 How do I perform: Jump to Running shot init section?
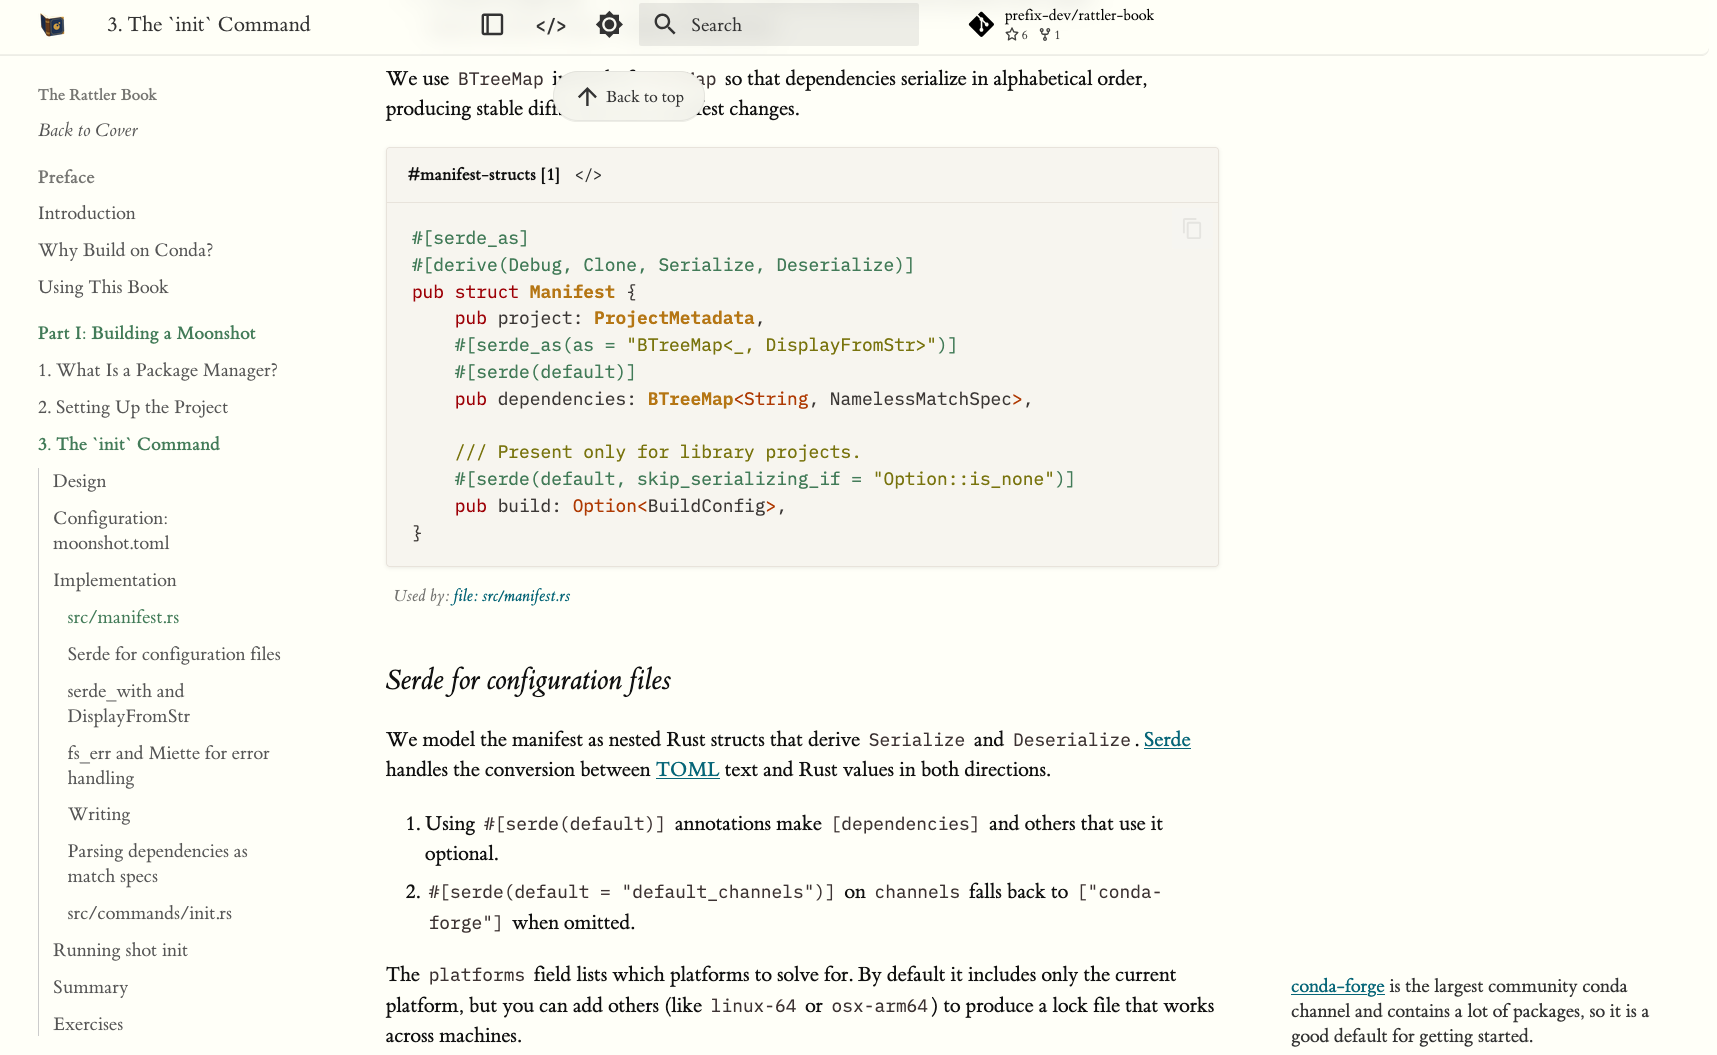pos(121,950)
